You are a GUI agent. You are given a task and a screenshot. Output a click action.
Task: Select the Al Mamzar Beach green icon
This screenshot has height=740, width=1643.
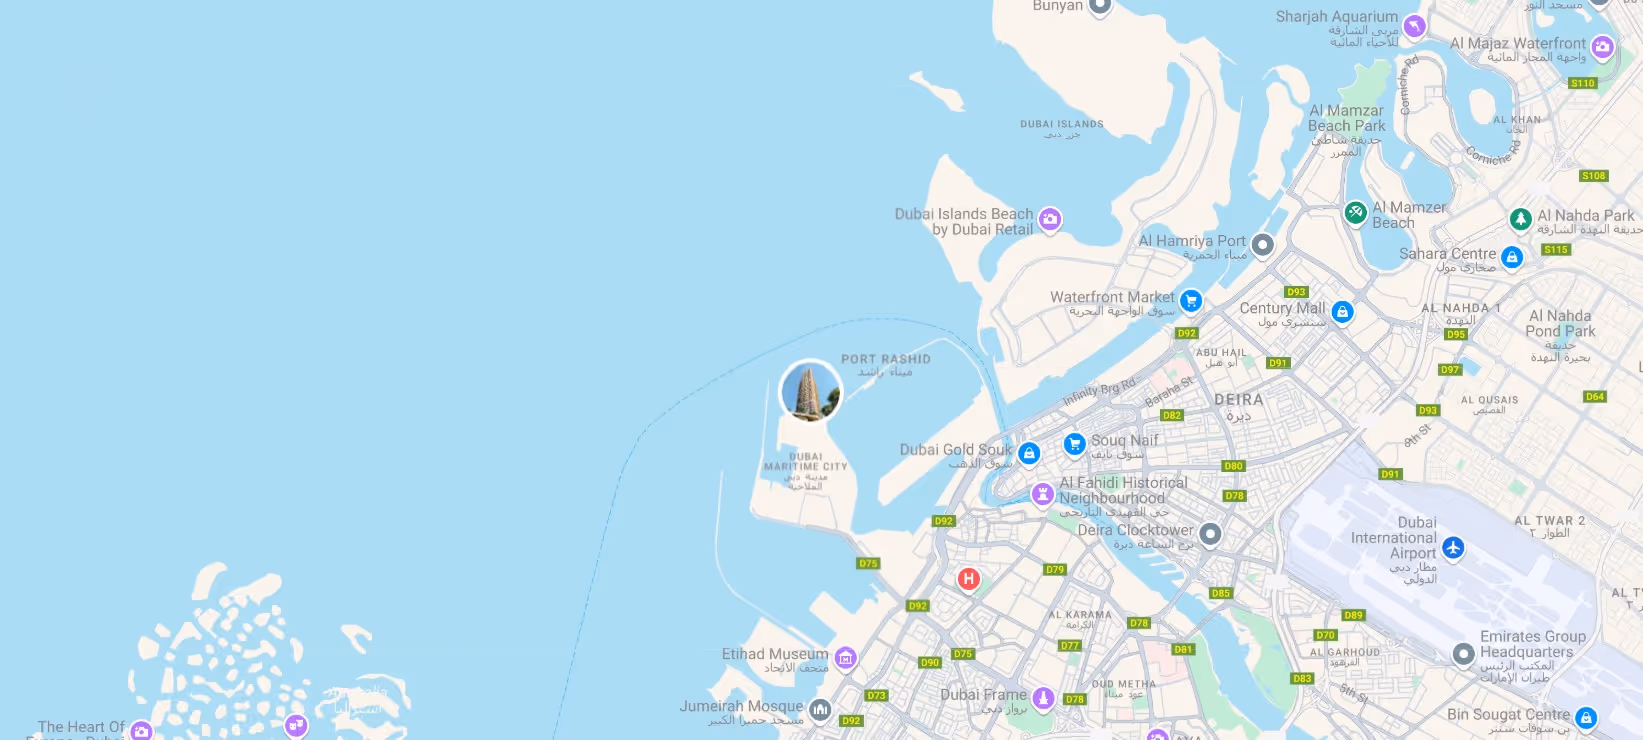1355,212
